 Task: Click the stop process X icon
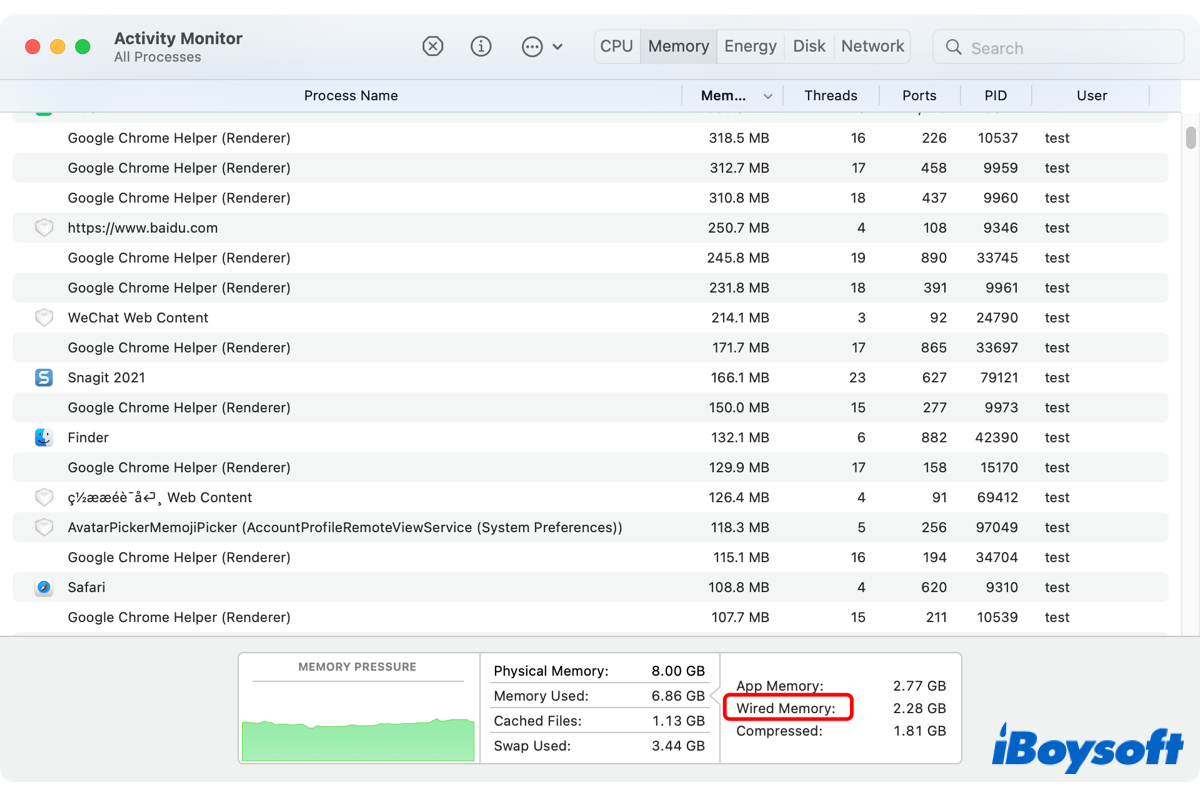pyautogui.click(x=432, y=47)
